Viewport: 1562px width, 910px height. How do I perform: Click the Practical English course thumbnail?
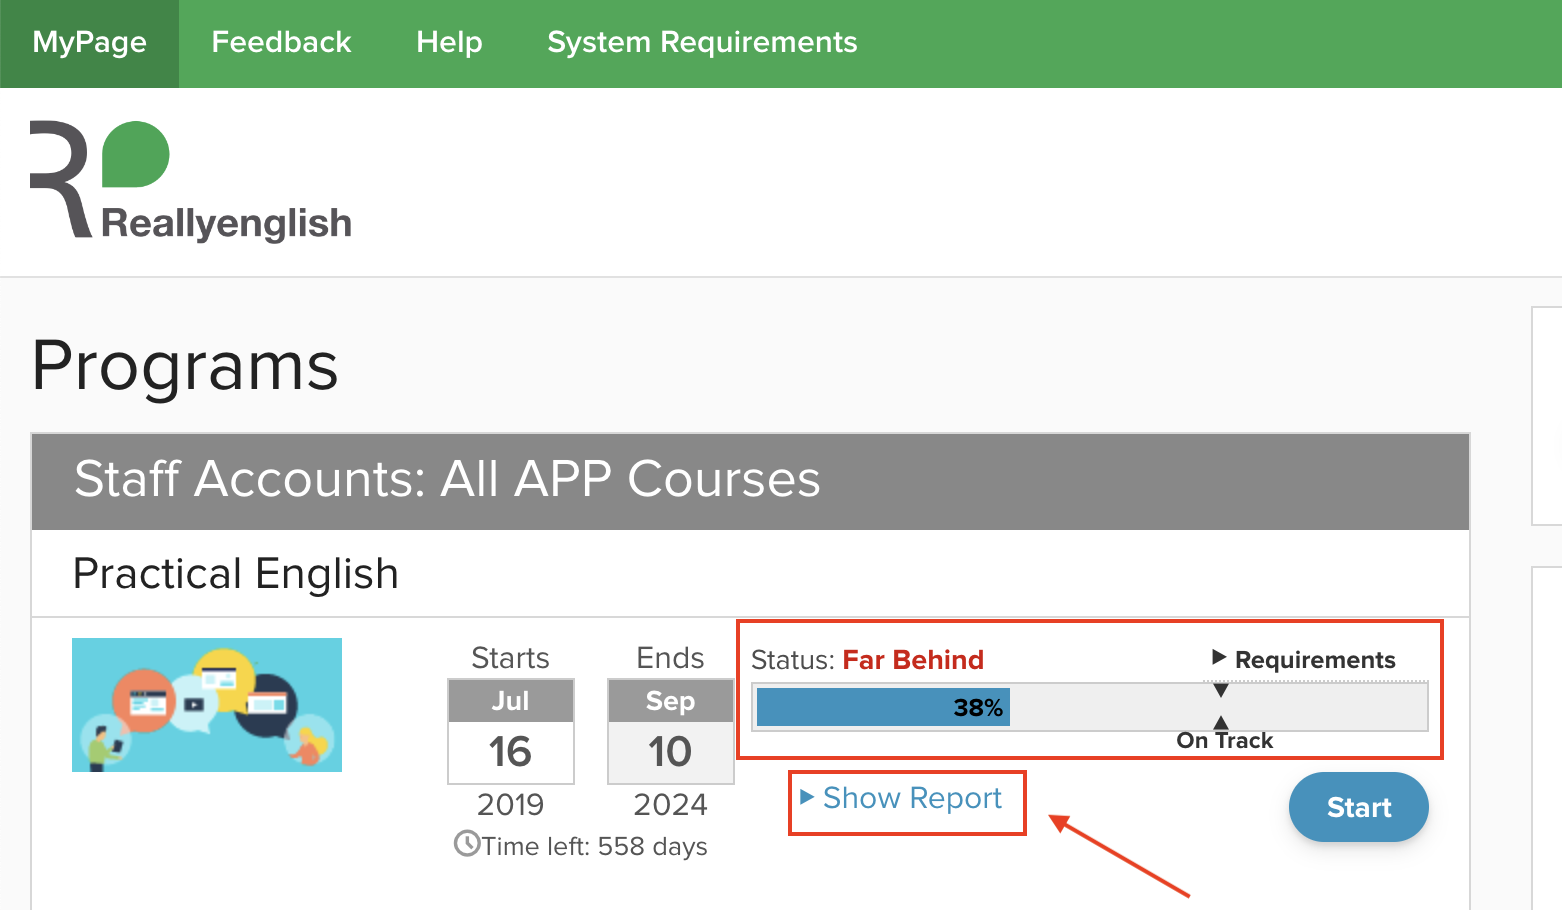[x=206, y=704]
